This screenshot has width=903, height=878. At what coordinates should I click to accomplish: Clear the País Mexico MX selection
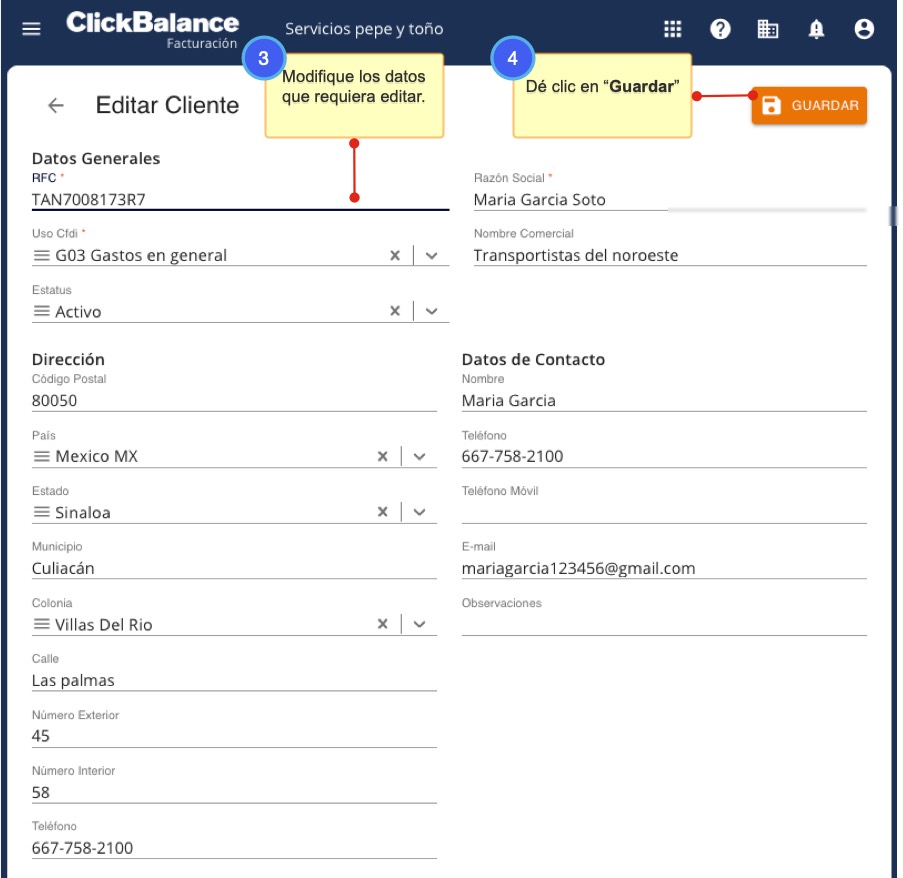(x=382, y=457)
